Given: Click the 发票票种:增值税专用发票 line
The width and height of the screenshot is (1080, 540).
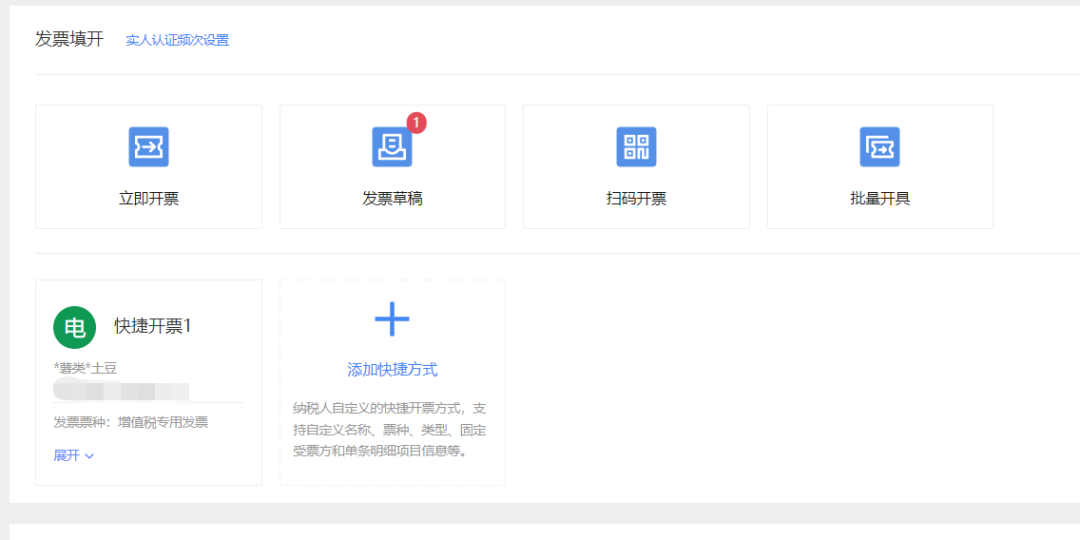Looking at the screenshot, I should click(x=131, y=422).
